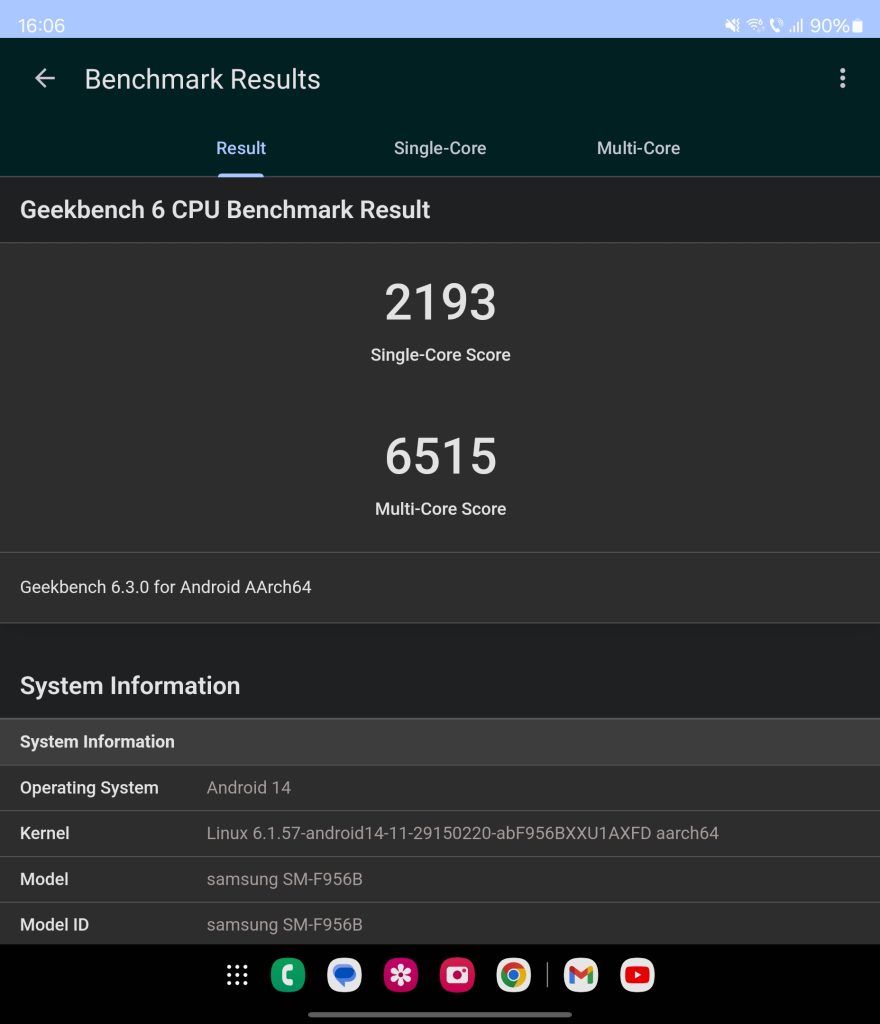Tap the Model row label
880x1024 pixels.
(44, 879)
